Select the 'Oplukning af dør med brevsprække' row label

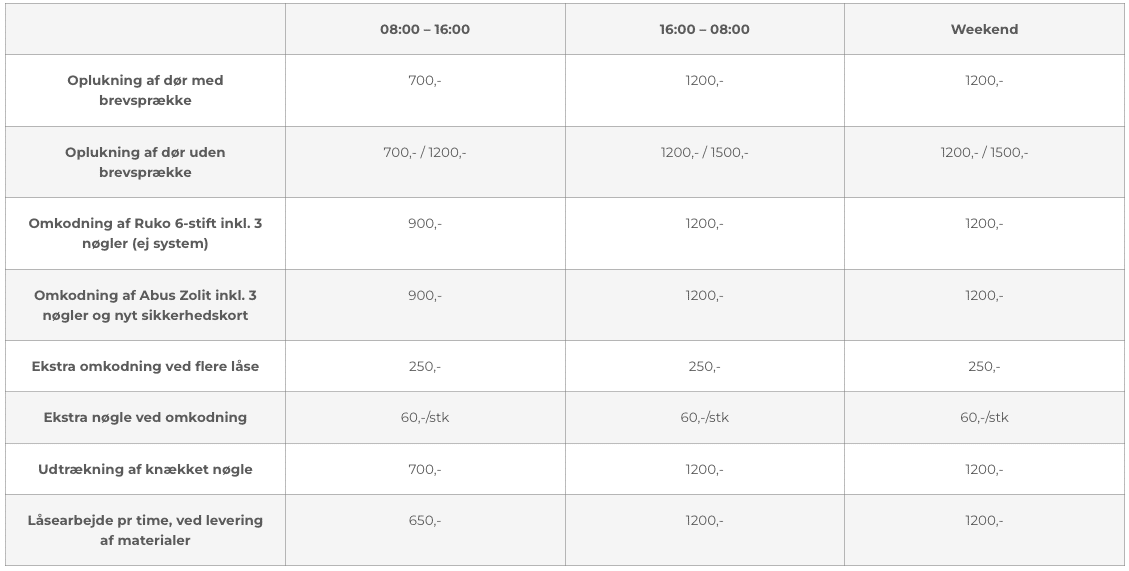(145, 90)
